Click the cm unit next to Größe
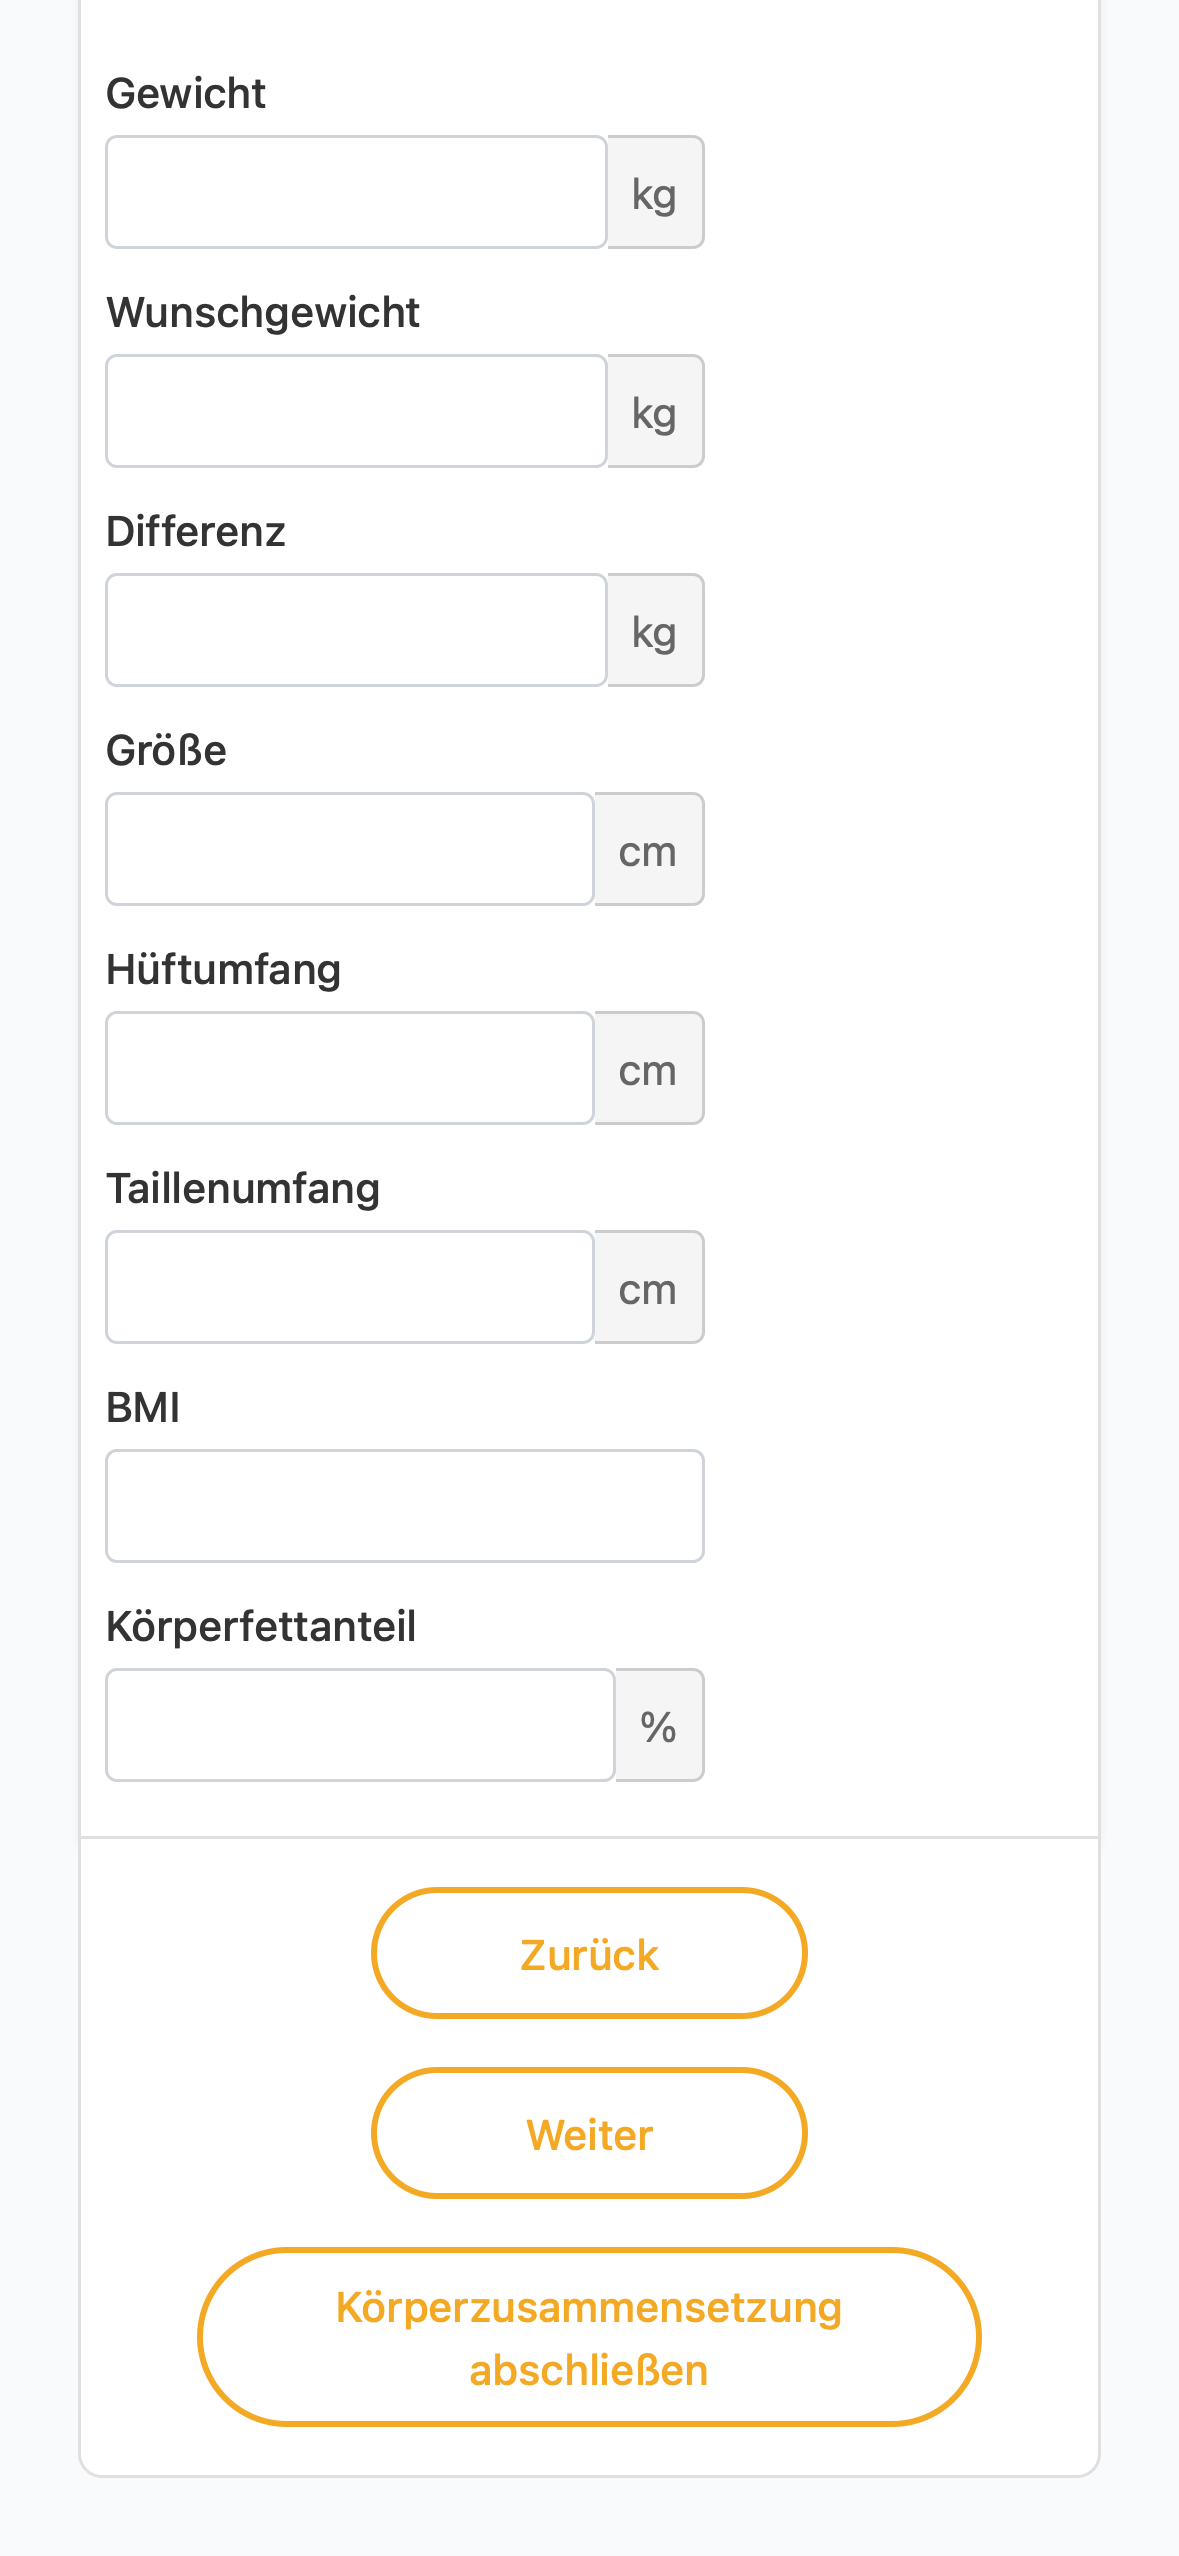Image resolution: width=1179 pixels, height=2556 pixels. click(649, 849)
